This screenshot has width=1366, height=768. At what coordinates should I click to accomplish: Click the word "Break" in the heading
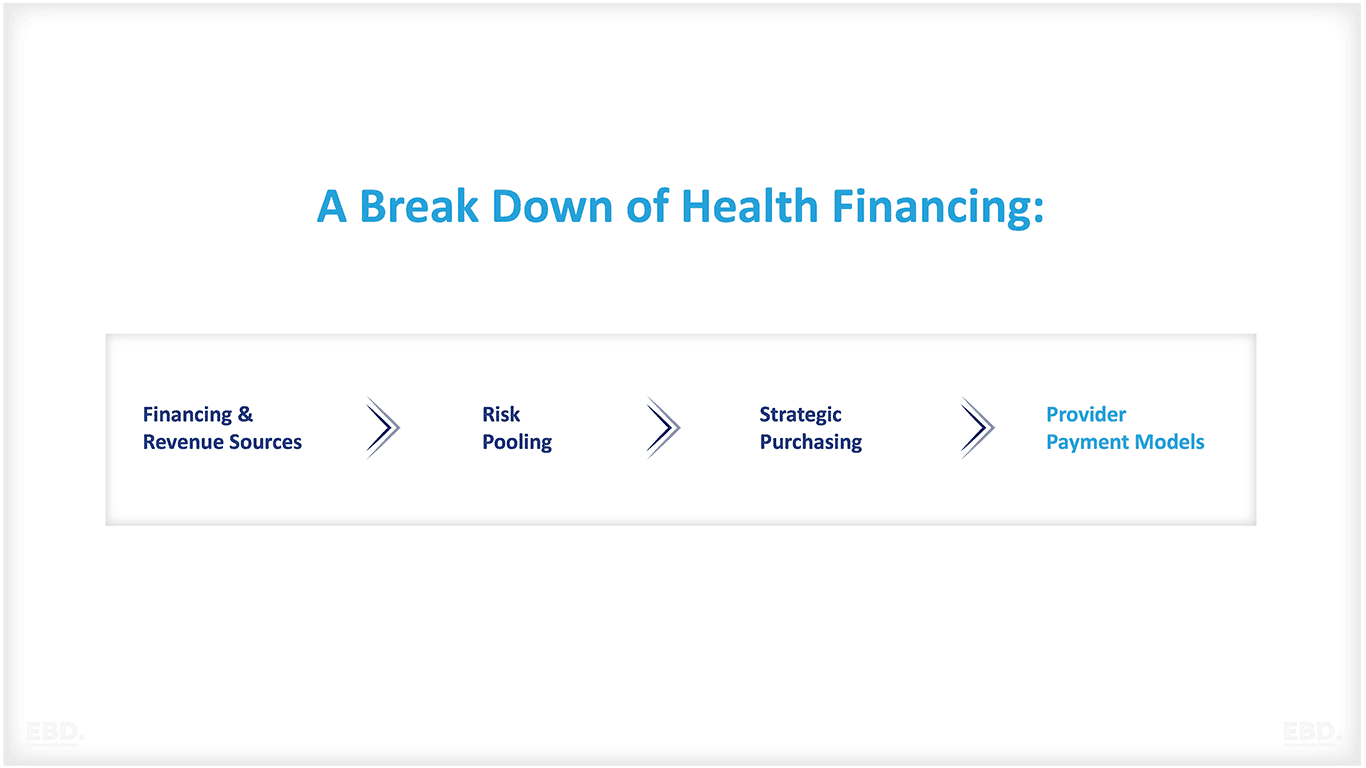coord(419,207)
